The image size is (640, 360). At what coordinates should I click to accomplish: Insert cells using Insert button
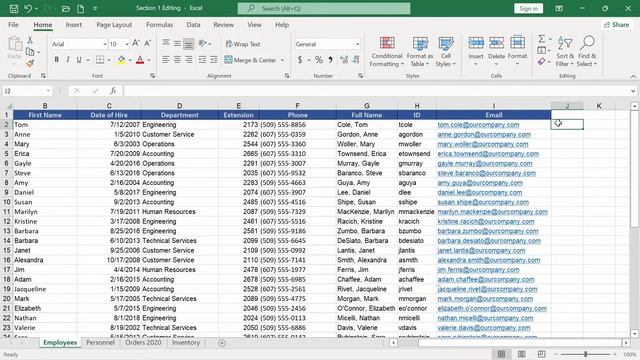(x=476, y=52)
